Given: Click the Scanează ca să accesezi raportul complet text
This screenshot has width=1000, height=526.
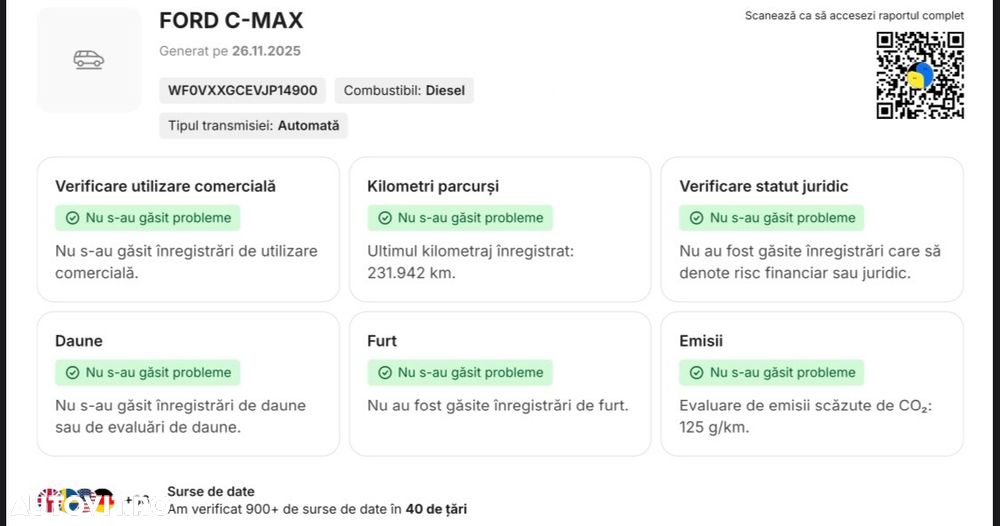Looking at the screenshot, I should coord(854,16).
